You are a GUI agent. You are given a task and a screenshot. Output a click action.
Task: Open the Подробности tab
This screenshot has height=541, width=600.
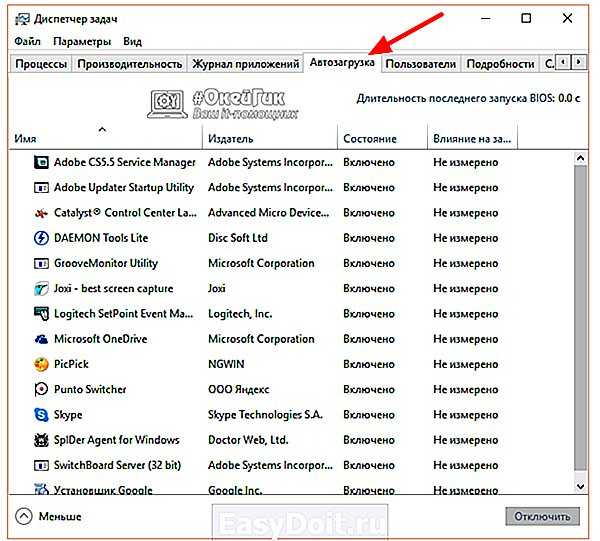coord(500,64)
